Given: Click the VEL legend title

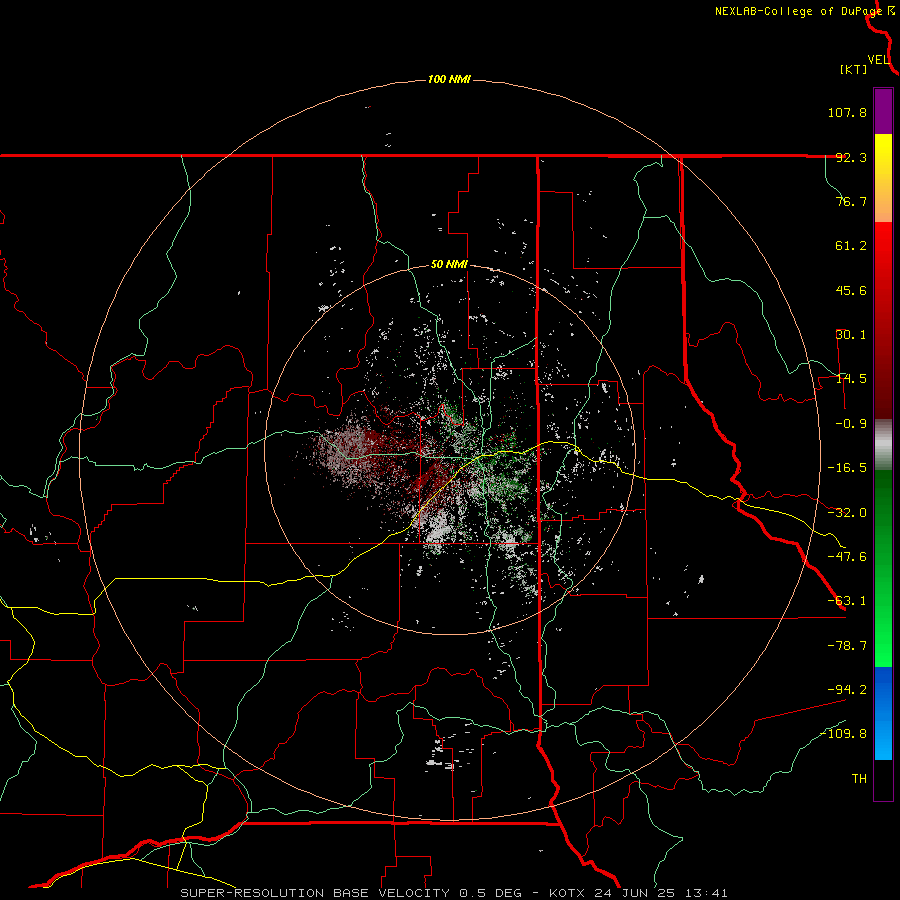Looking at the screenshot, I should [x=878, y=60].
